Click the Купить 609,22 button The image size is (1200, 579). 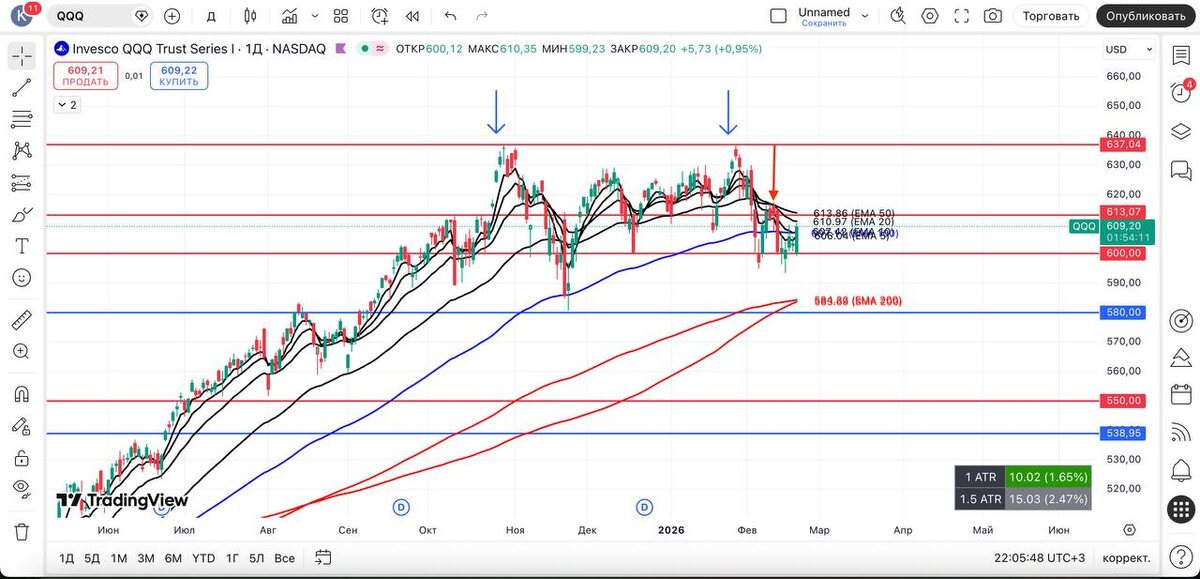click(178, 76)
